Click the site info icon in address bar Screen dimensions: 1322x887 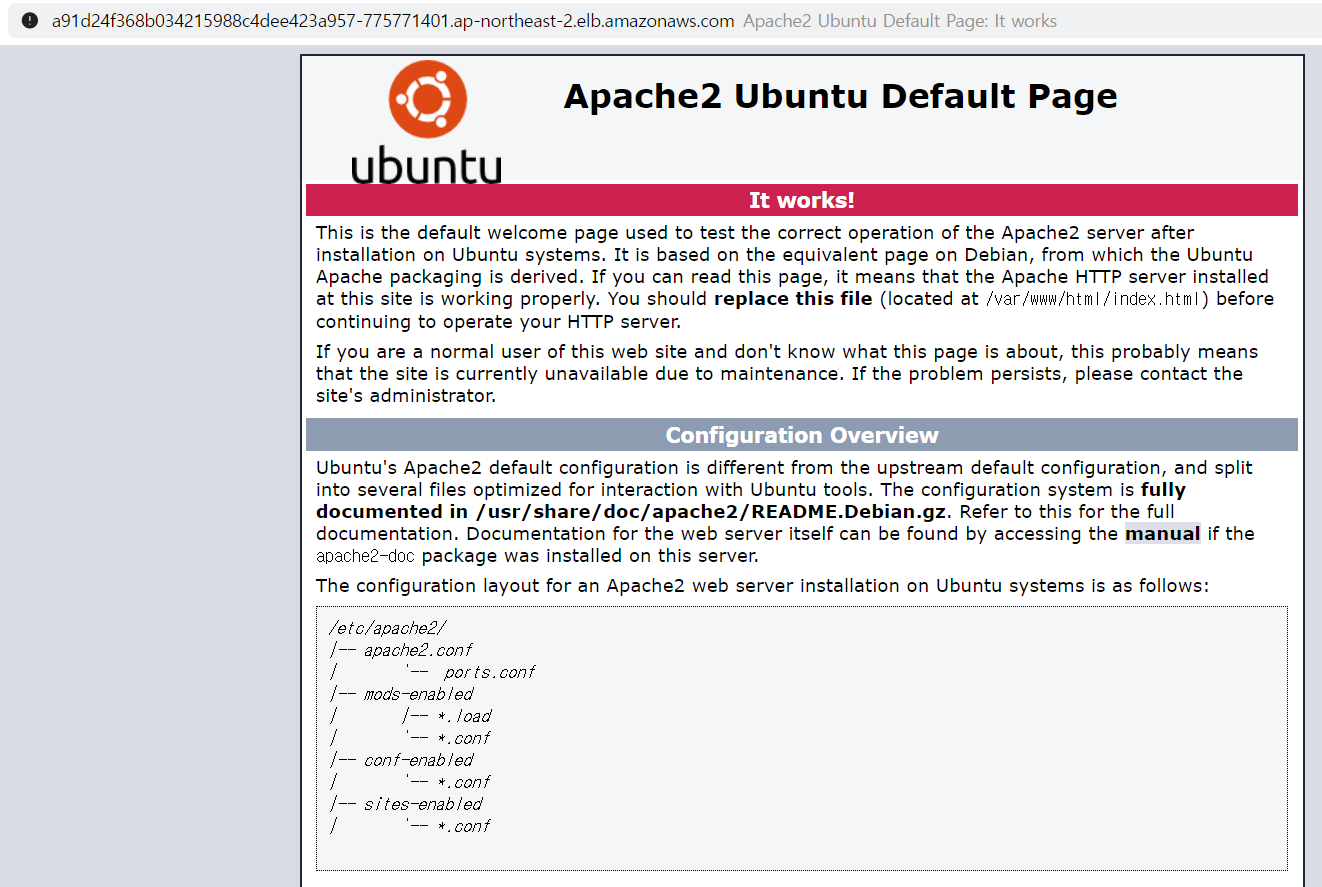click(x=30, y=21)
